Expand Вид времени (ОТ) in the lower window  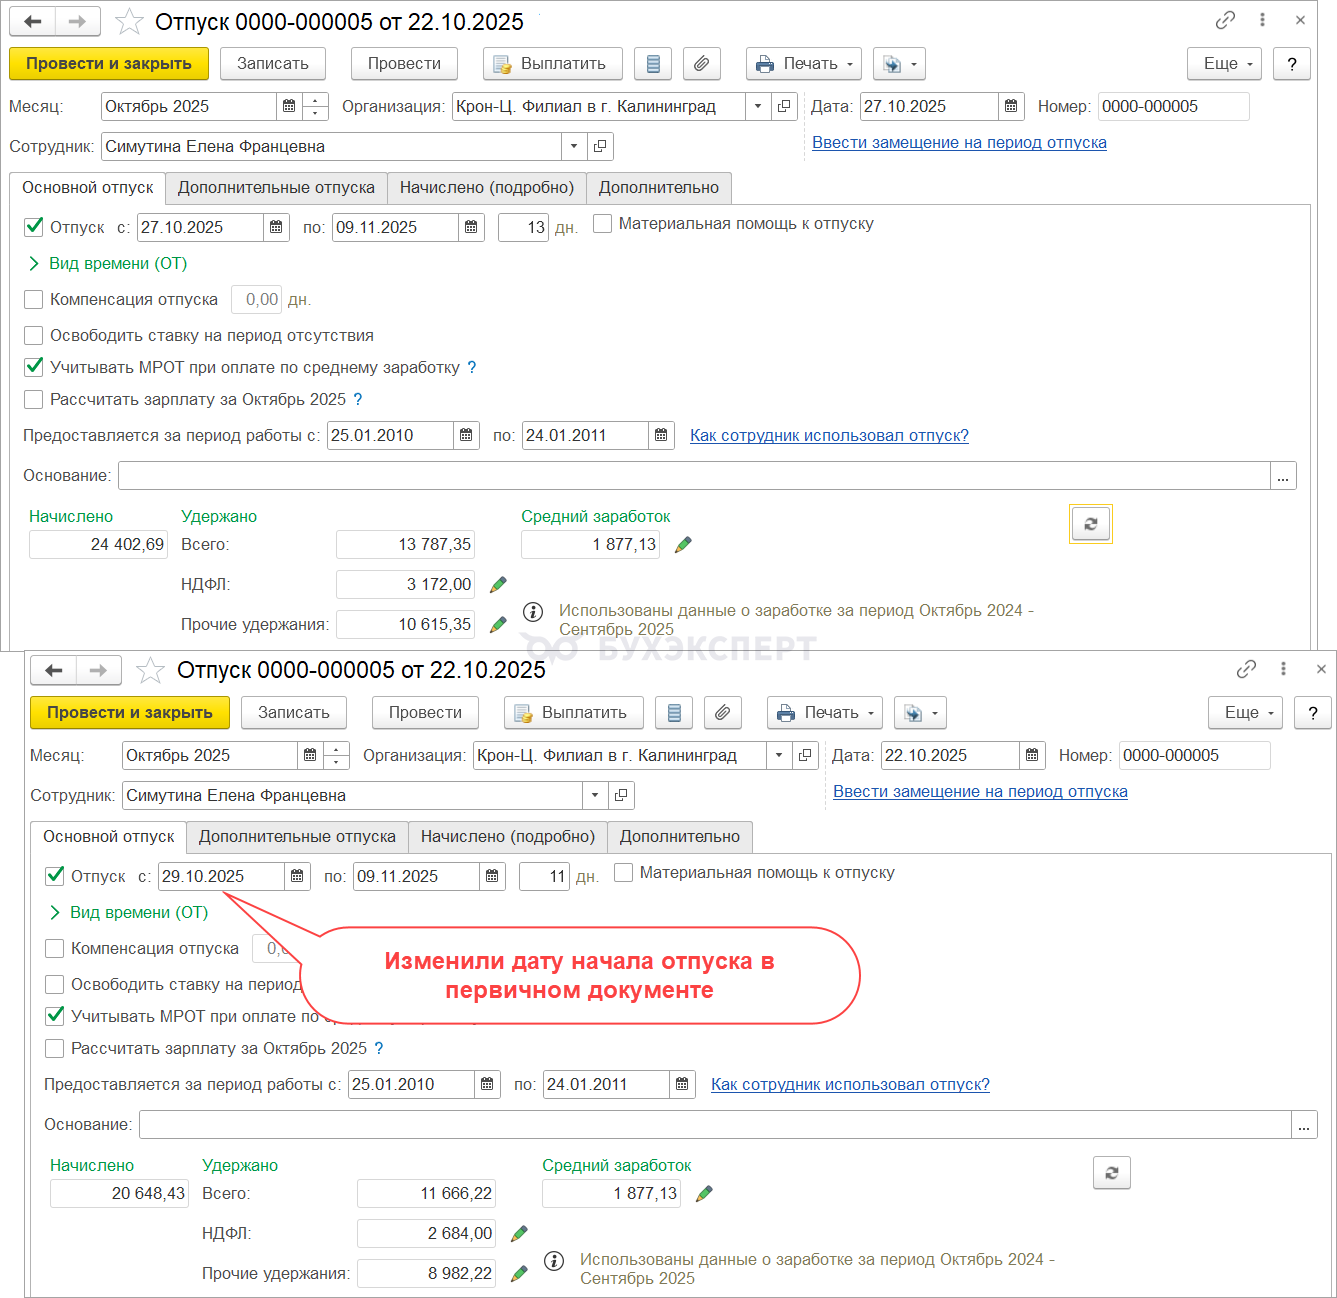129,913
